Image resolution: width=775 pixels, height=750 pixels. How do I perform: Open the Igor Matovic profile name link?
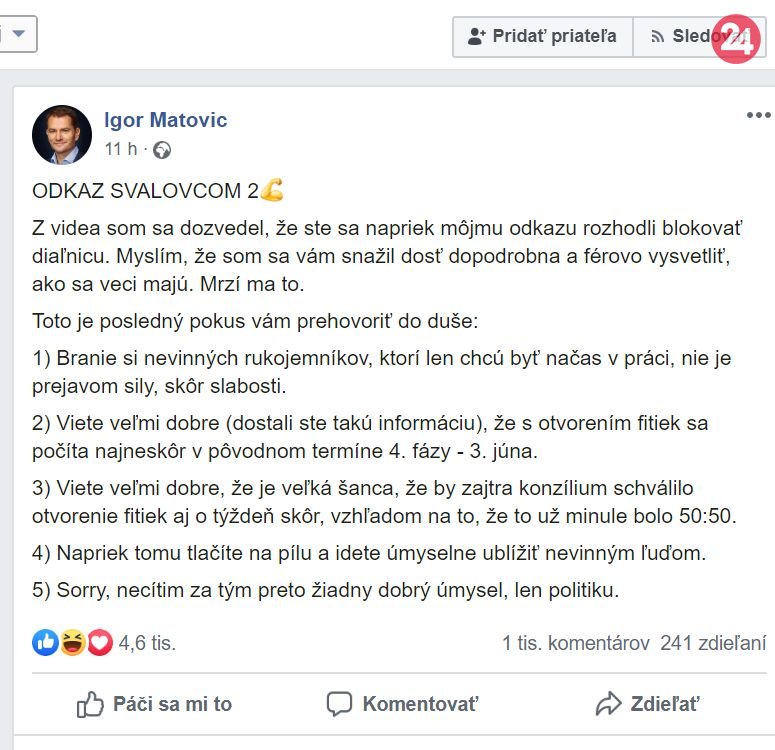(166, 120)
